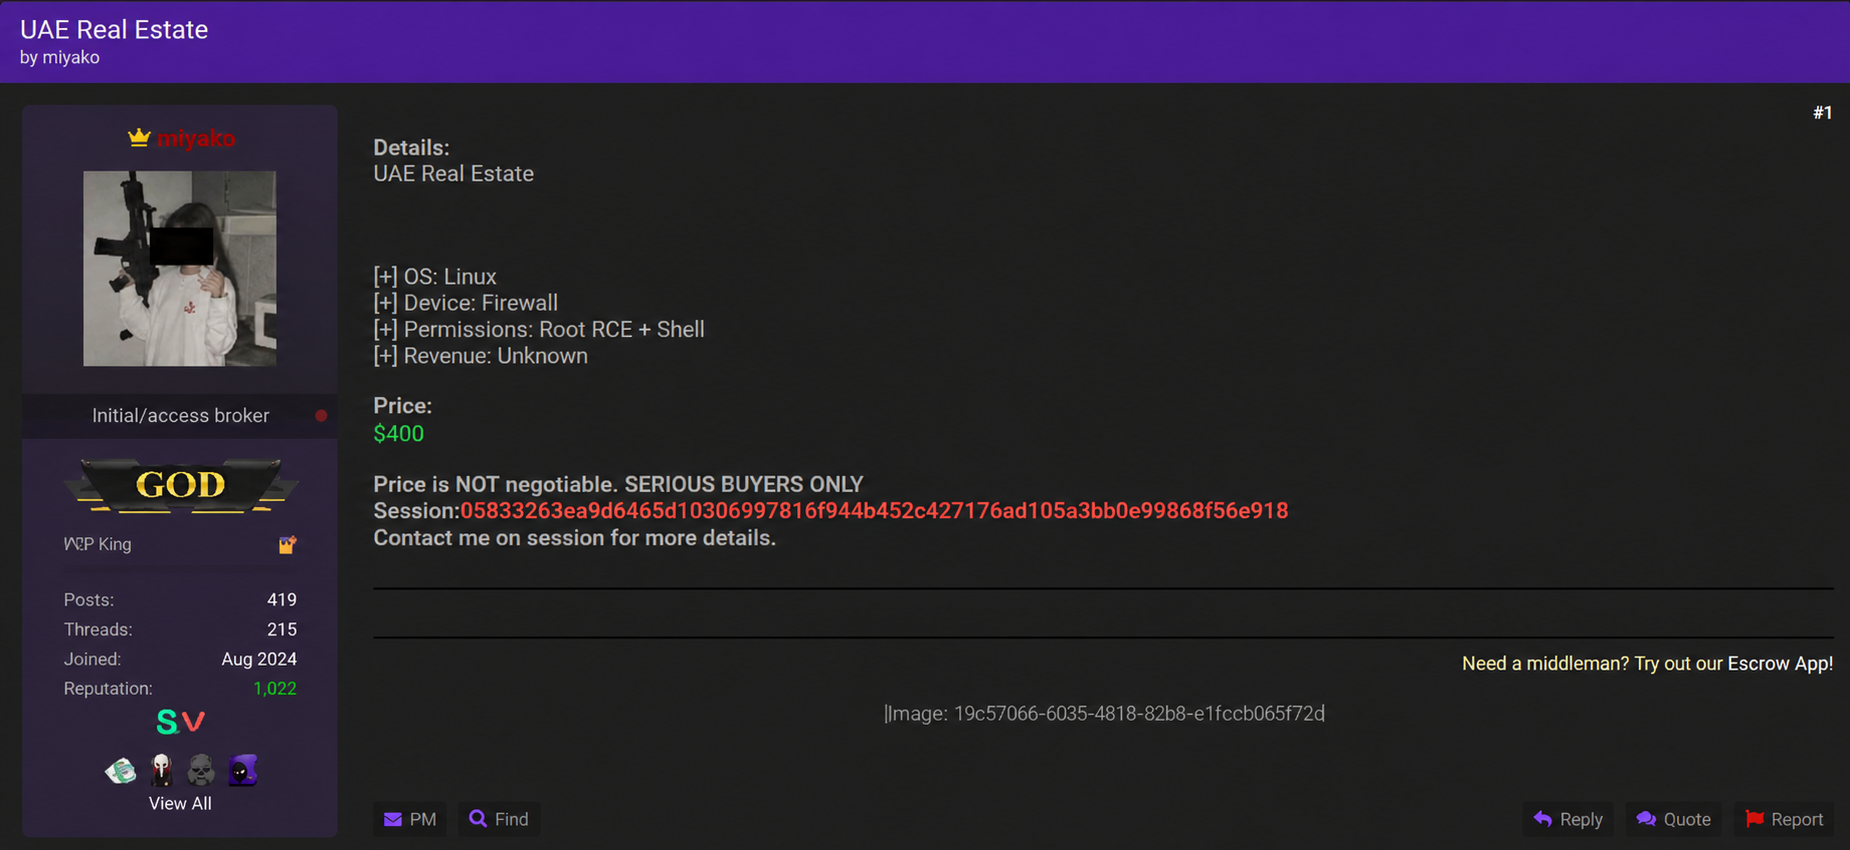
Task: Click the purple hooded ghost award icon
Action: pyautogui.click(x=242, y=770)
